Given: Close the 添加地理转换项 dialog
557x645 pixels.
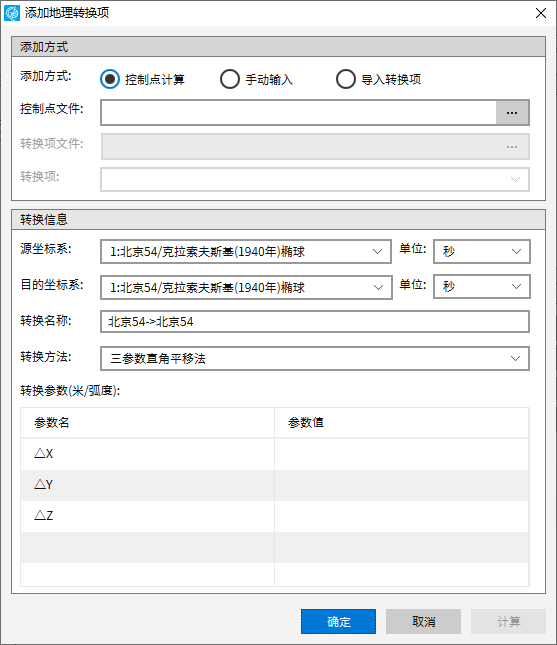Looking at the screenshot, I should [x=541, y=13].
